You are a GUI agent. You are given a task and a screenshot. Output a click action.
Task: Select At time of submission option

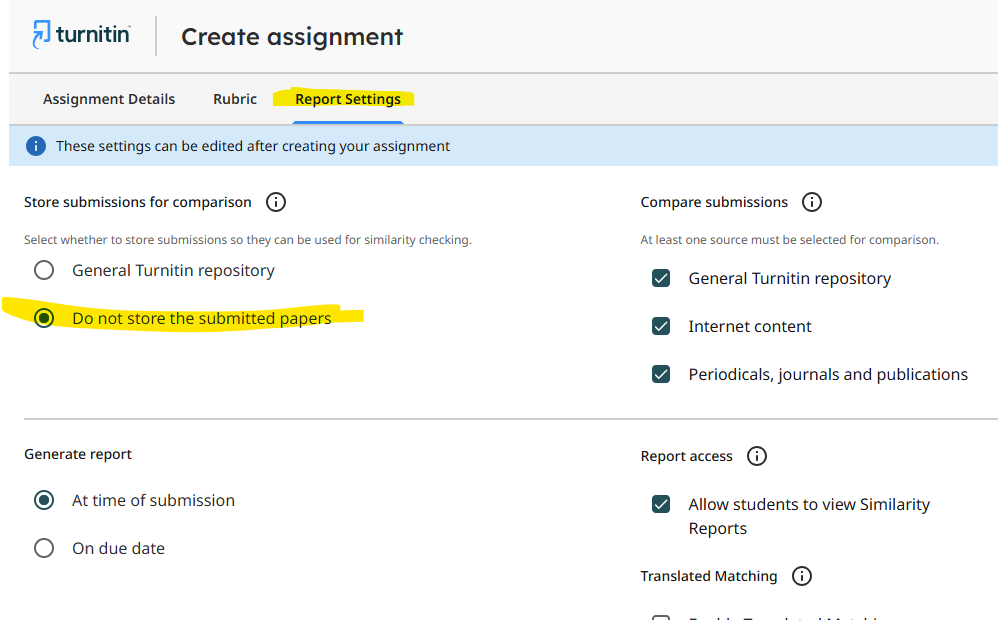pos(44,500)
